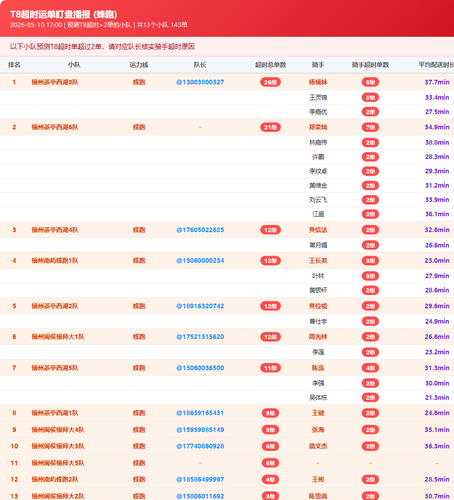Click the 34.9min average delivery time
Viewport: 454px width, 500px height.
tap(437, 127)
